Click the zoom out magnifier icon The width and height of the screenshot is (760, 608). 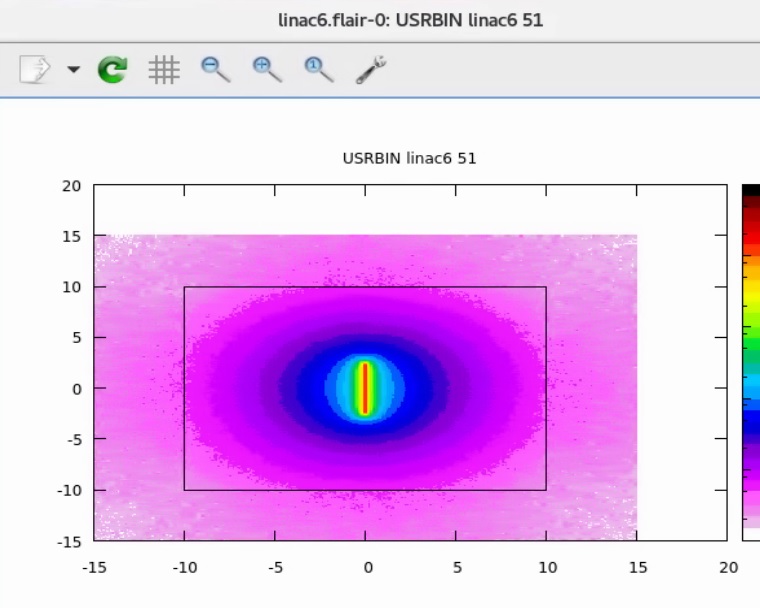[216, 70]
